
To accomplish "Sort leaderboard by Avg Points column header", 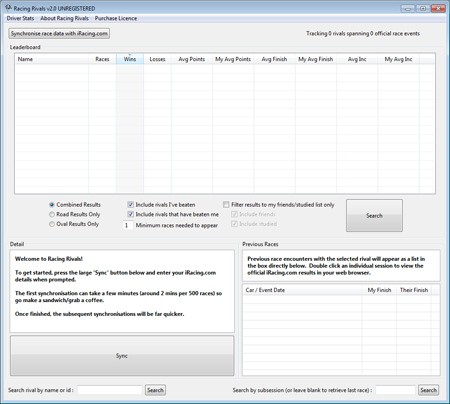I will point(192,59).
